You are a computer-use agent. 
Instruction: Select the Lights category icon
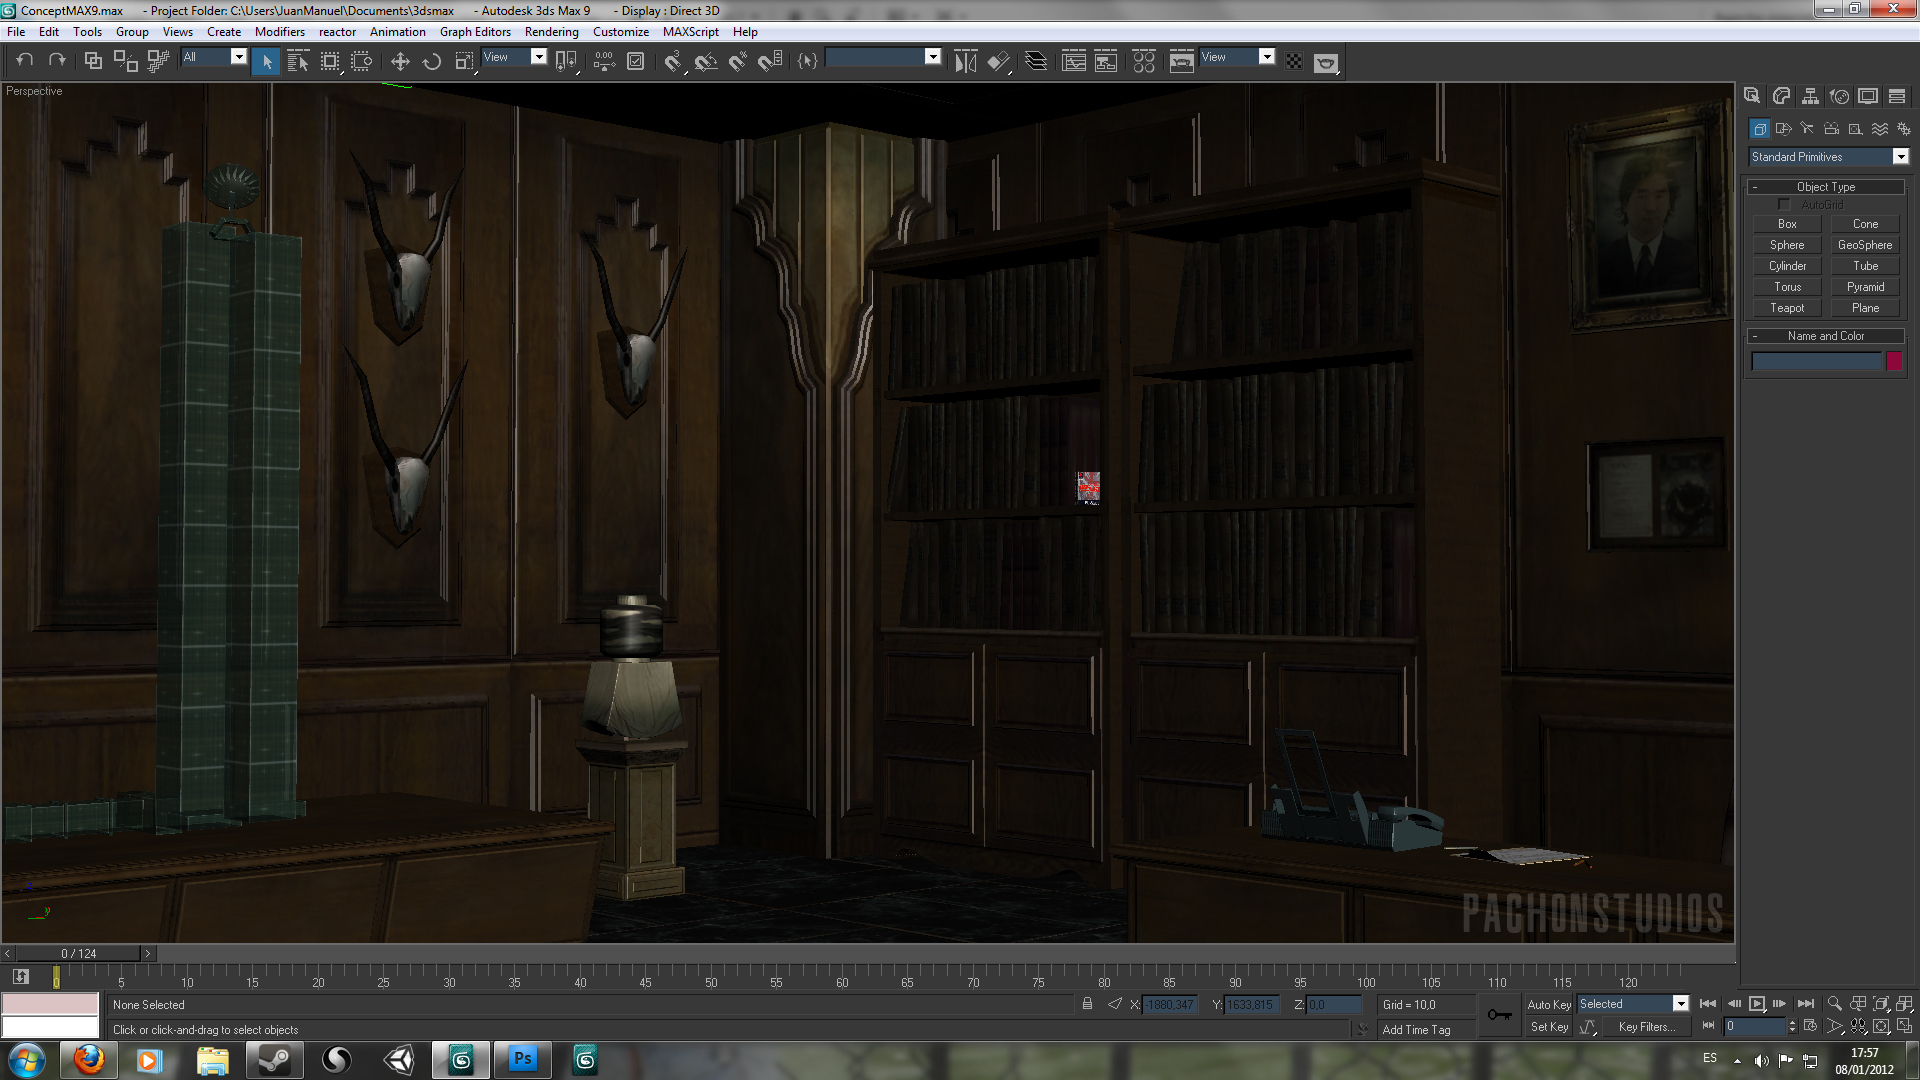(x=1807, y=129)
